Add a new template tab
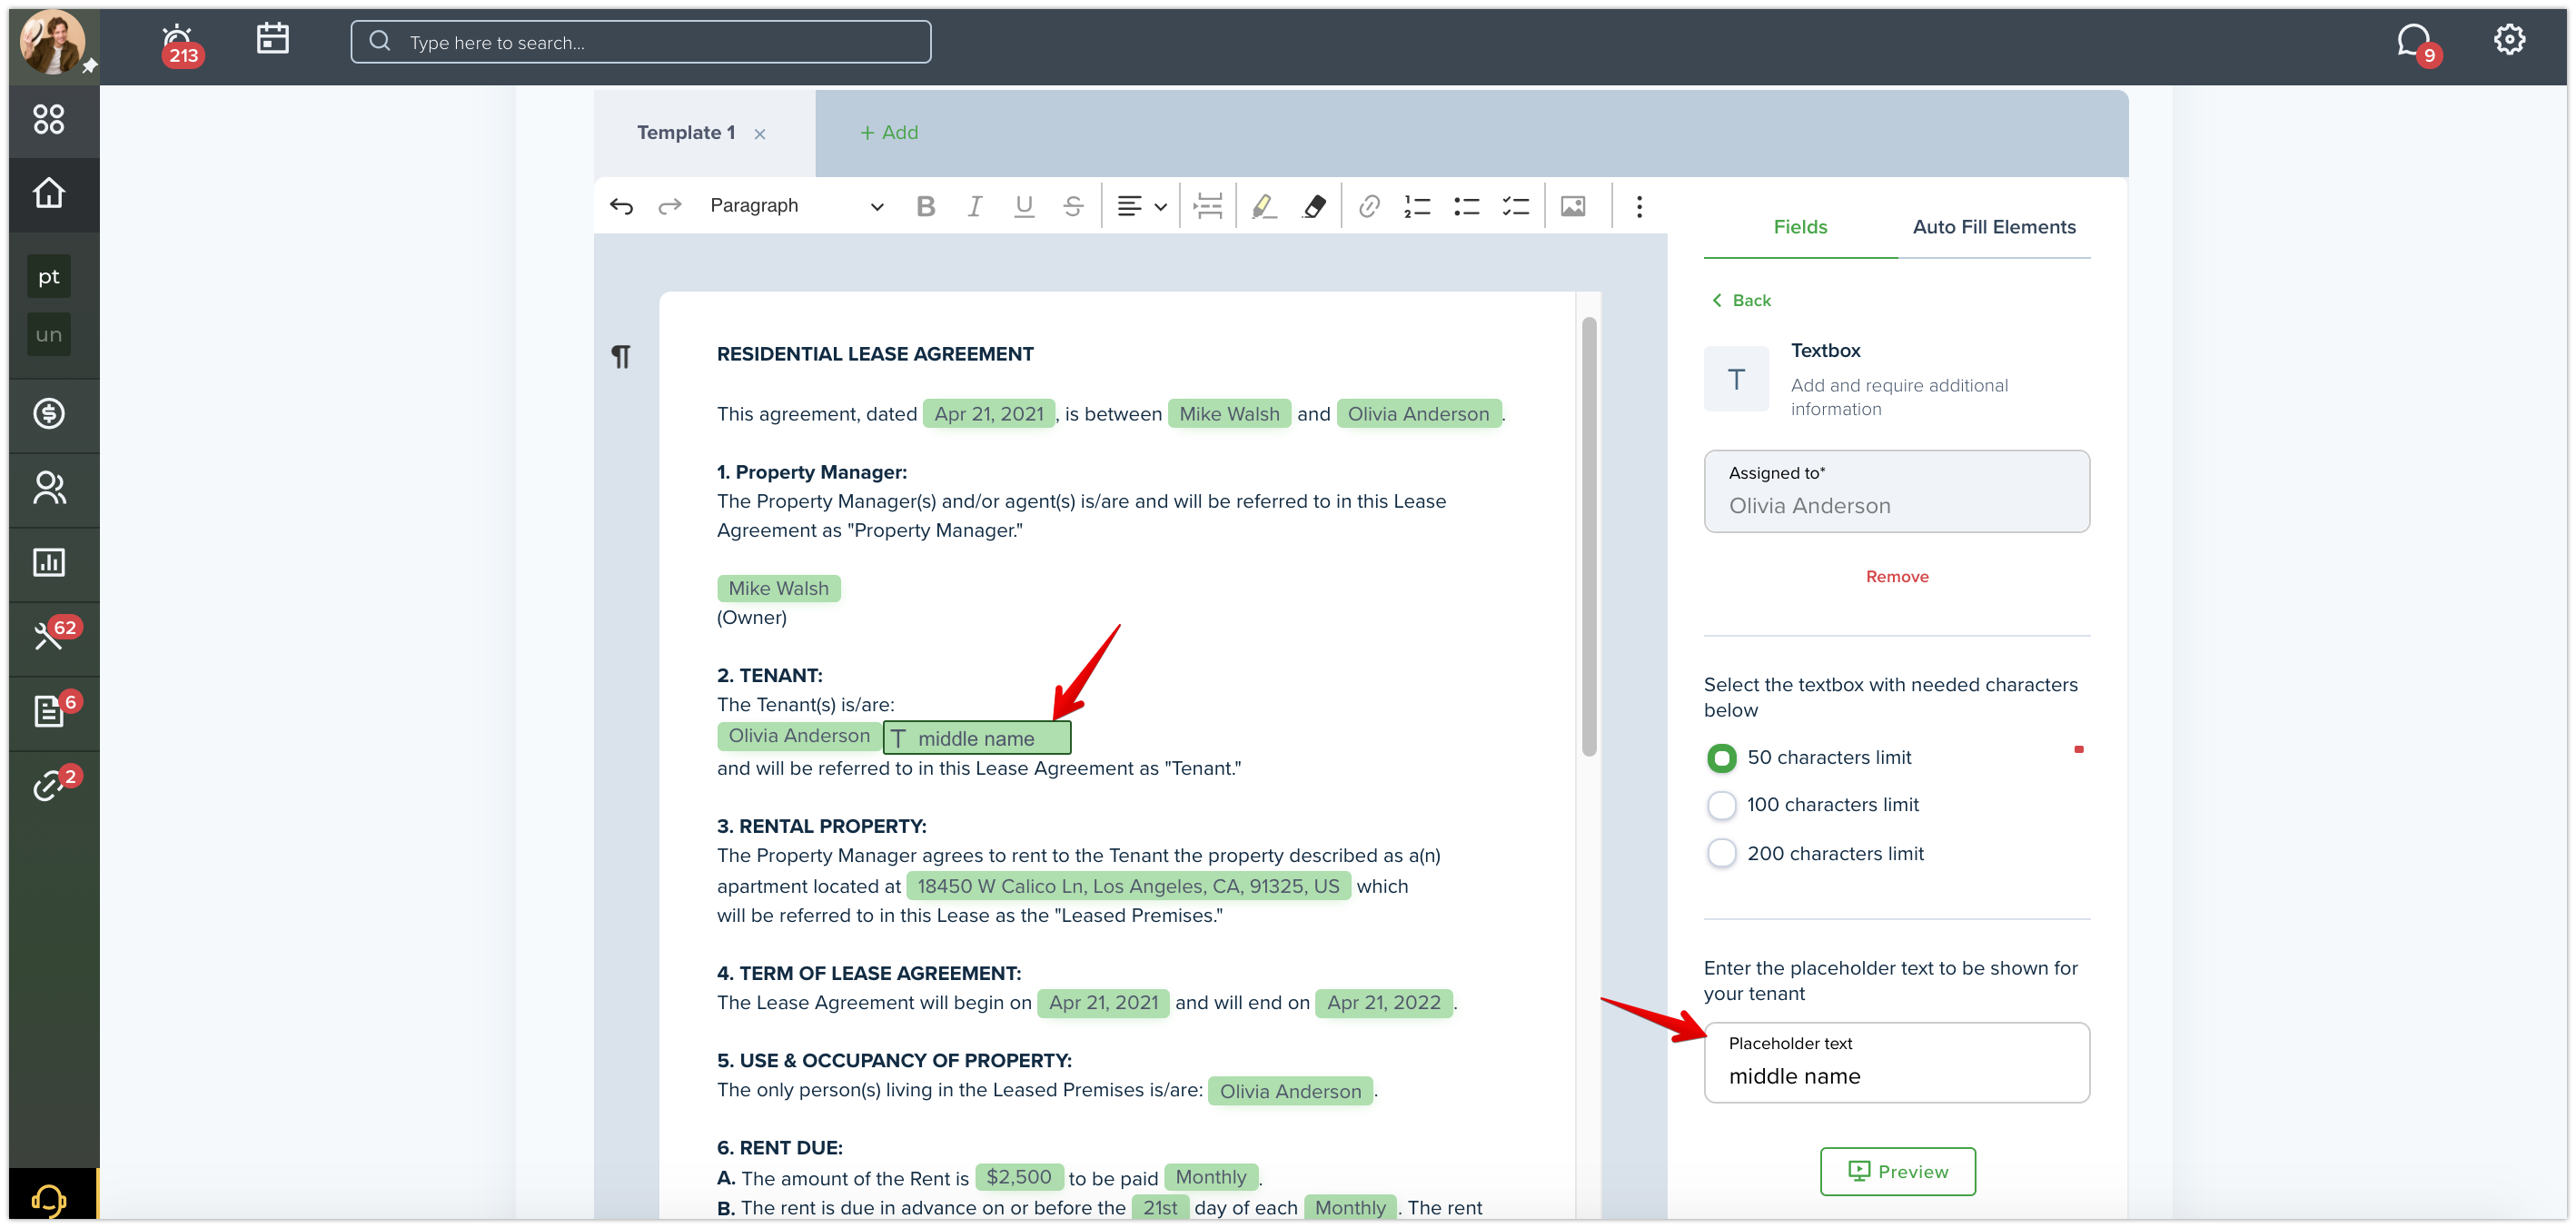The height and width of the screenshot is (1228, 2576). point(888,133)
